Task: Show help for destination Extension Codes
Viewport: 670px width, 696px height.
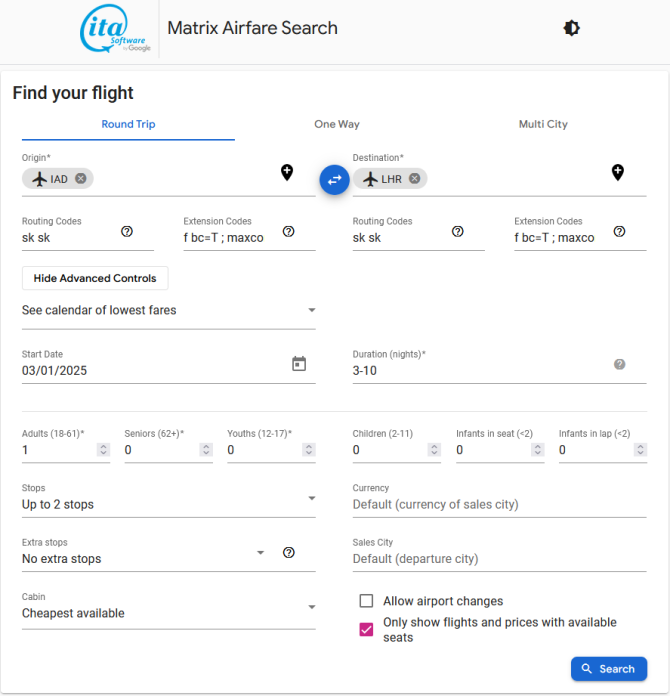Action: 619,231
